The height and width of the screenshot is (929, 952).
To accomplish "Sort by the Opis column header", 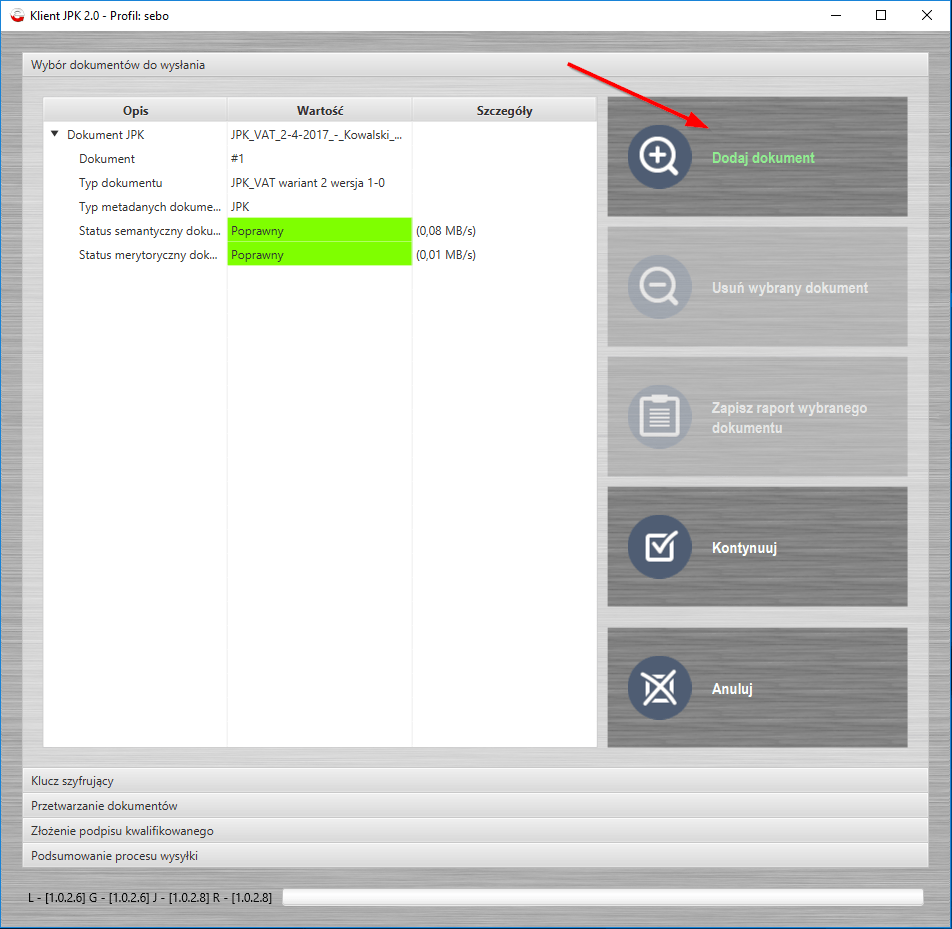I will [x=135, y=110].
